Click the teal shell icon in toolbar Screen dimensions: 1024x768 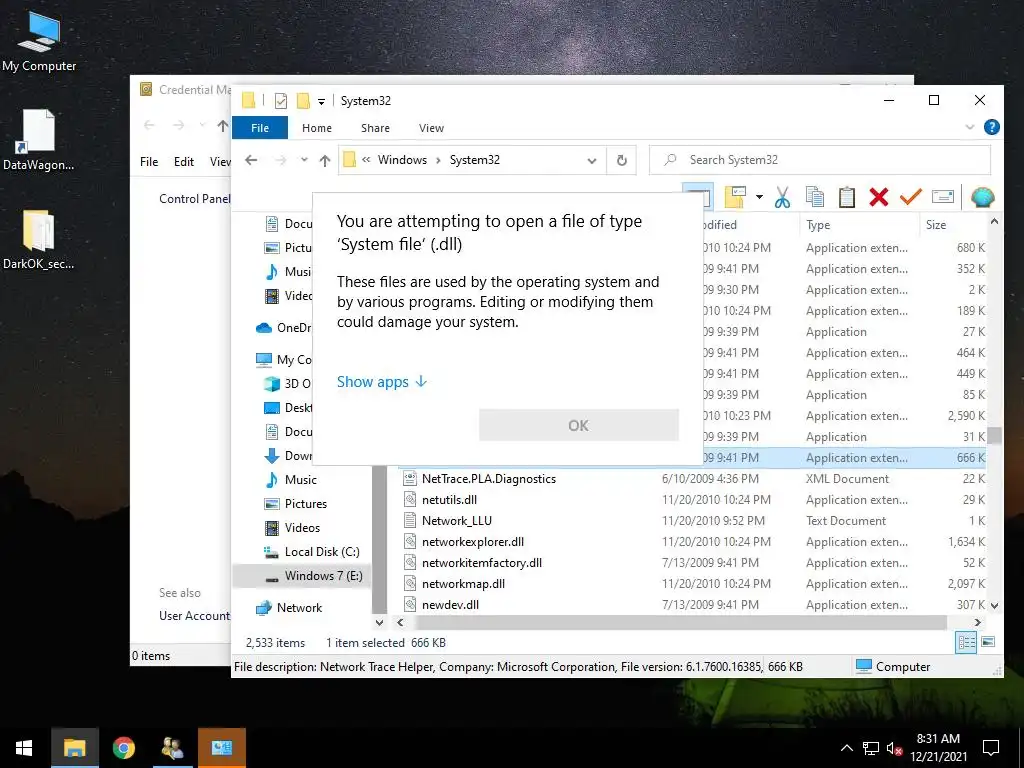(982, 197)
